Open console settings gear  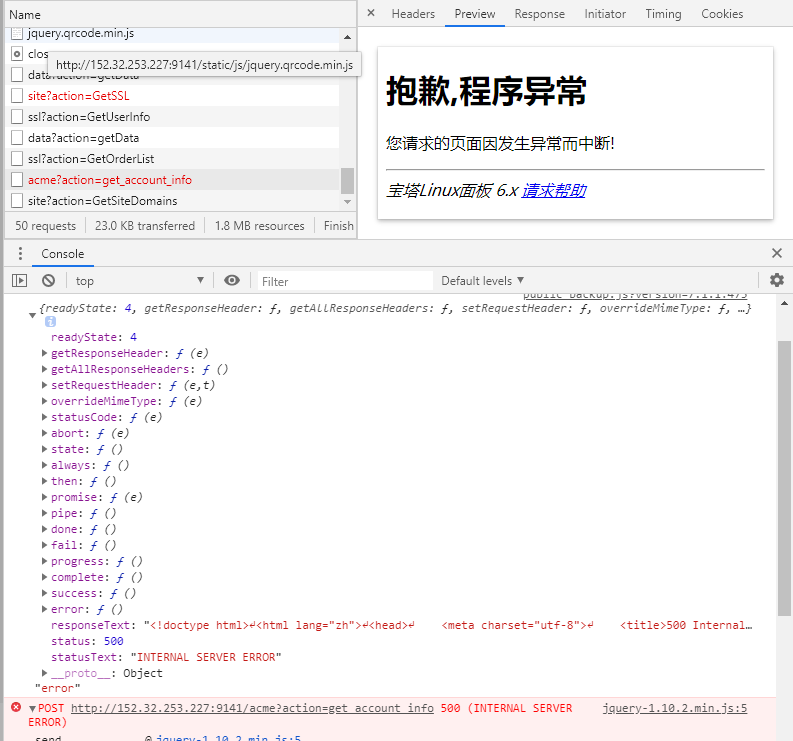click(777, 280)
